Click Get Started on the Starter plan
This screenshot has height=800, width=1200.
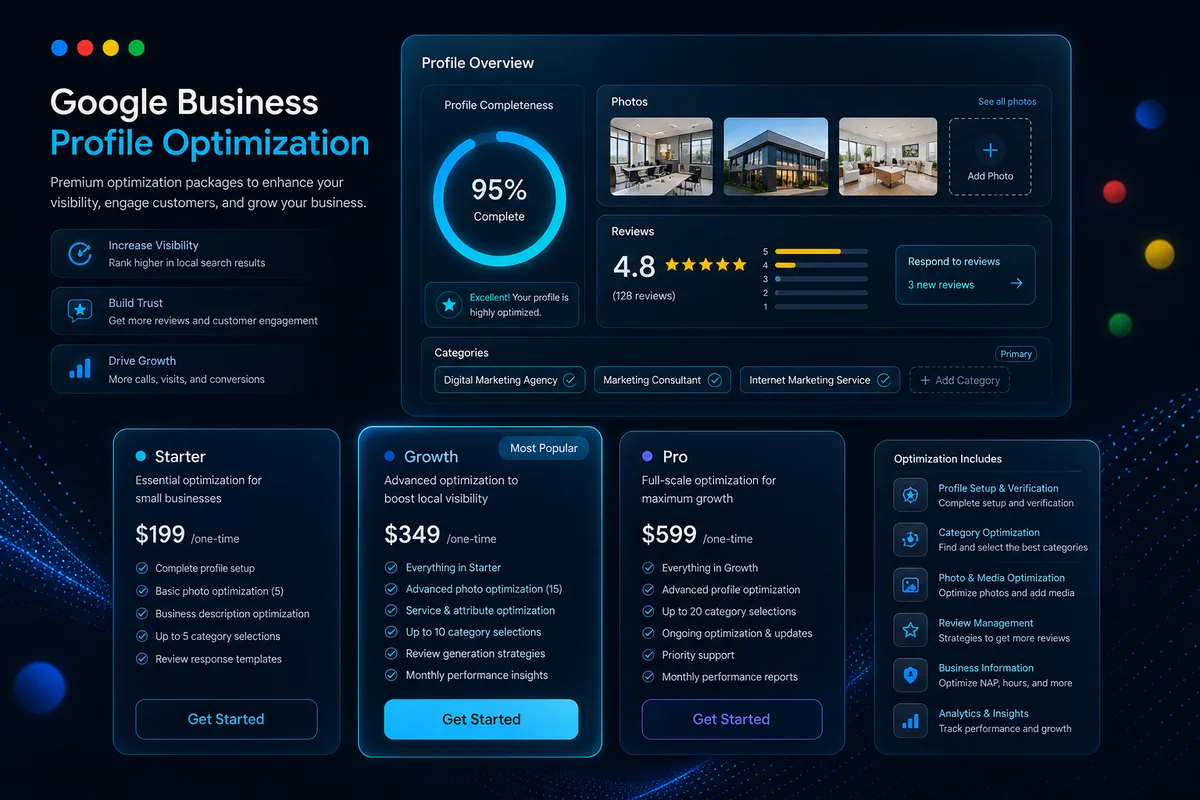[x=226, y=719]
